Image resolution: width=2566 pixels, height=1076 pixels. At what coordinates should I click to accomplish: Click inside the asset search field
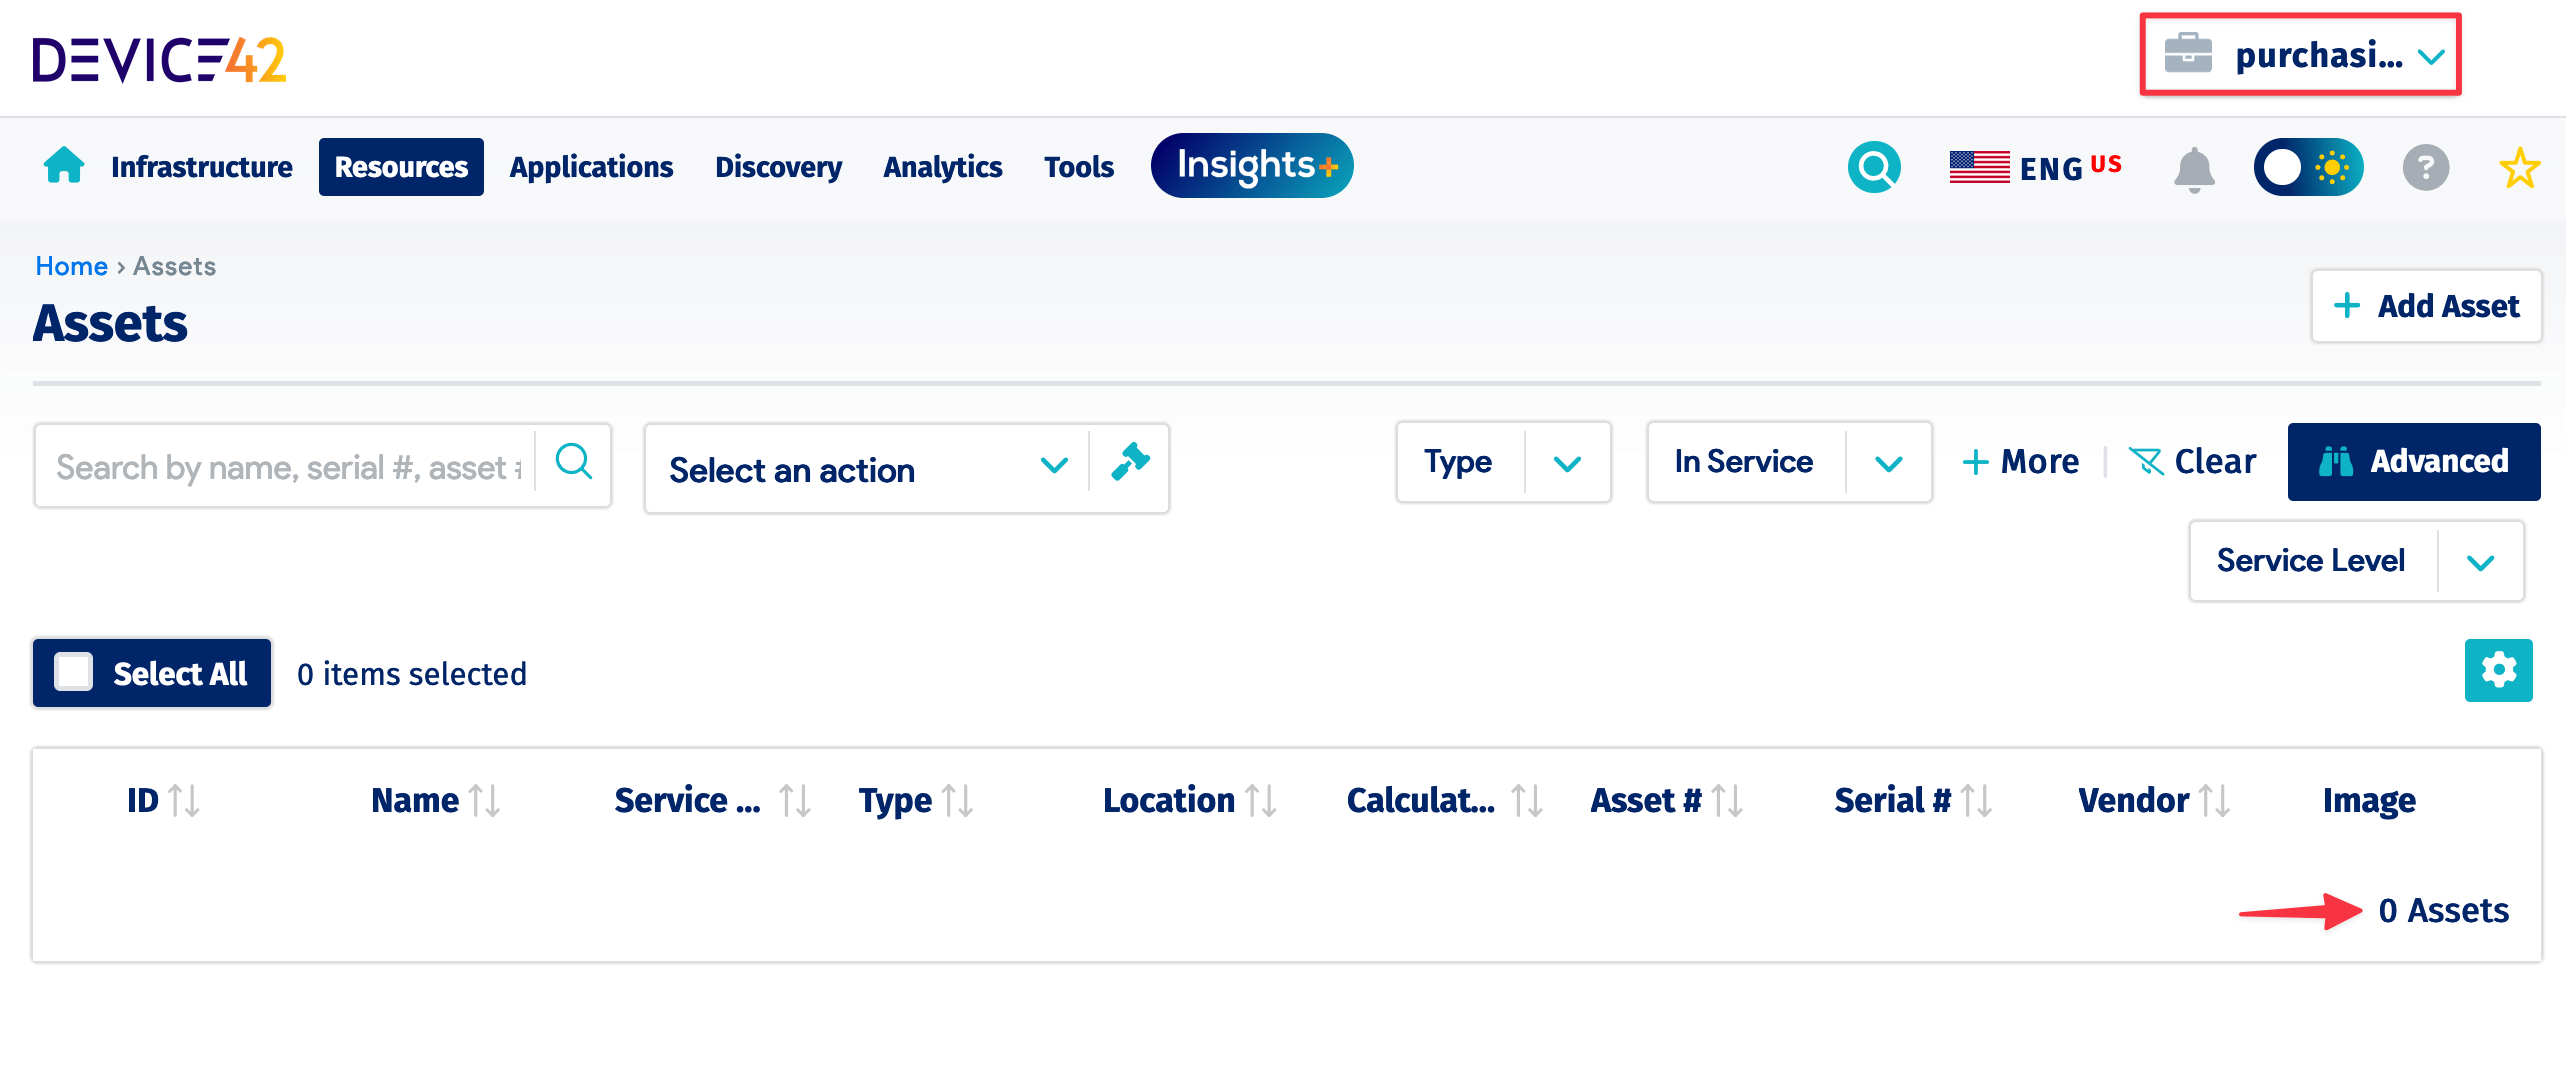click(x=280, y=466)
